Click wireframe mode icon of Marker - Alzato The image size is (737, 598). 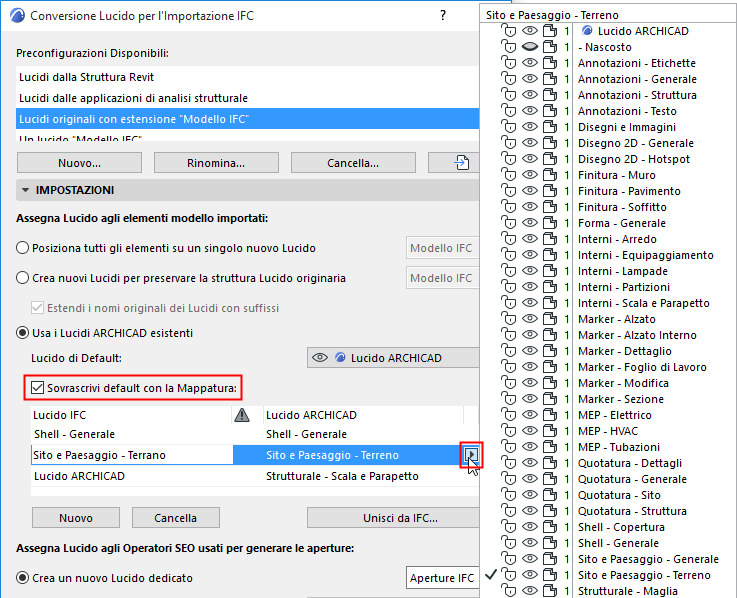(550, 318)
